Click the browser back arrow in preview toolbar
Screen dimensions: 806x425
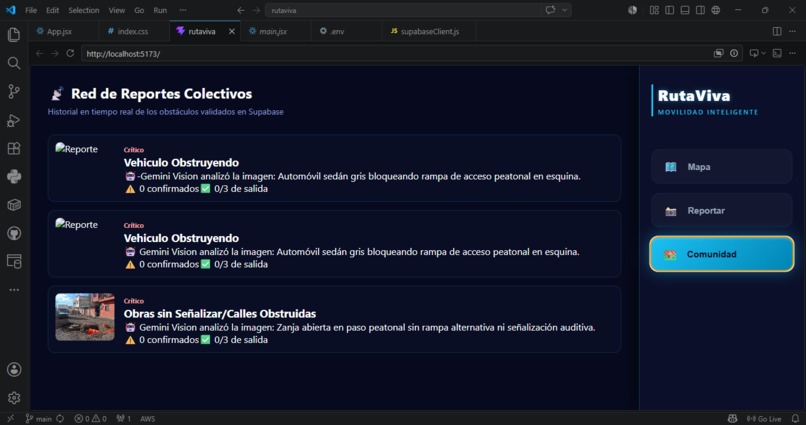[x=40, y=53]
